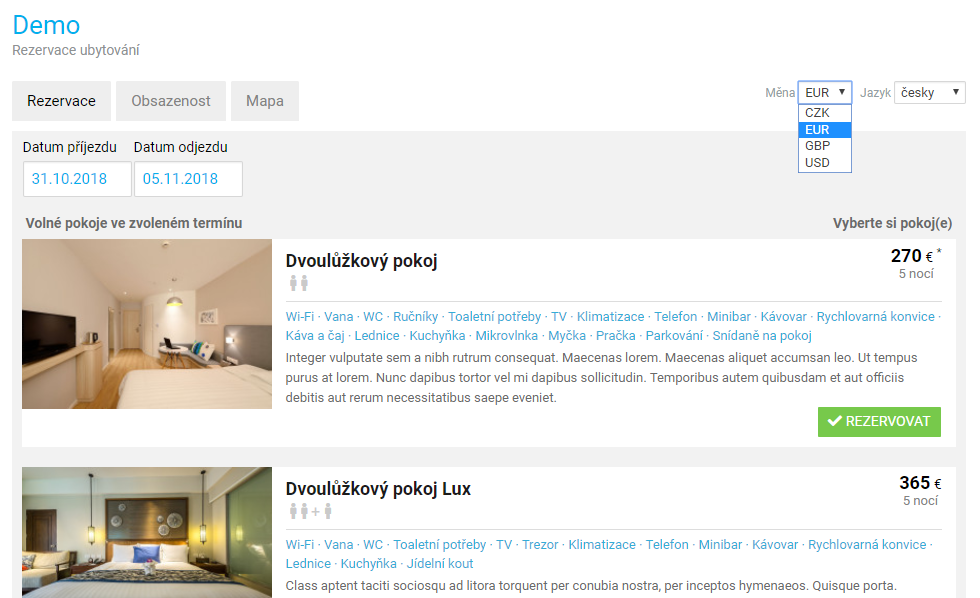Open photo of Dvoulůžkový pokoj Lux

pos(147,532)
